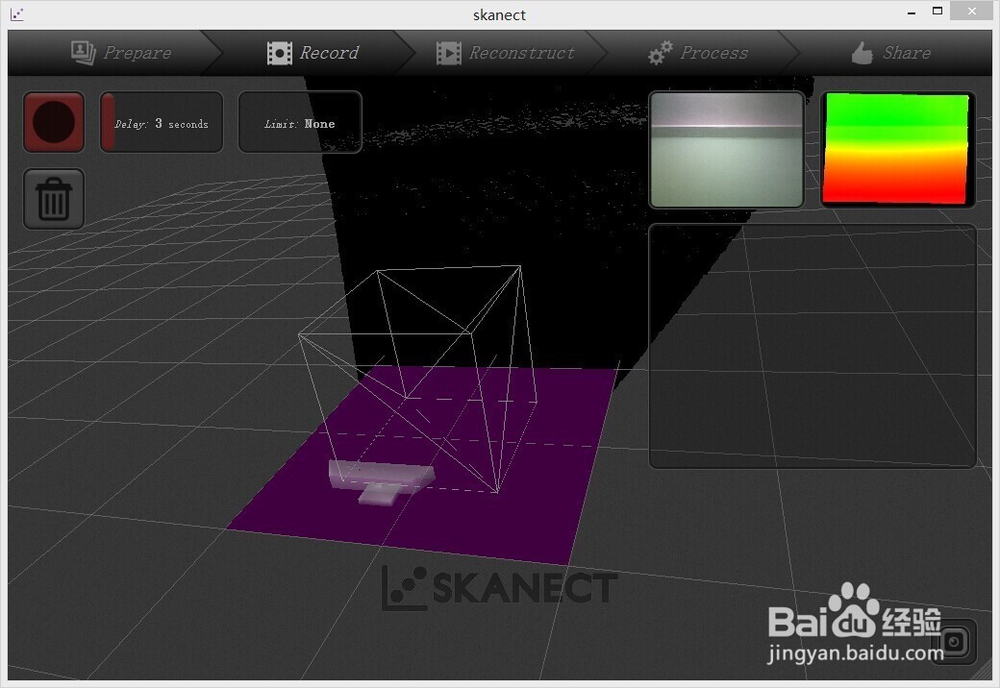
Task: Click the color camera preview thumbnail
Action: click(726, 150)
